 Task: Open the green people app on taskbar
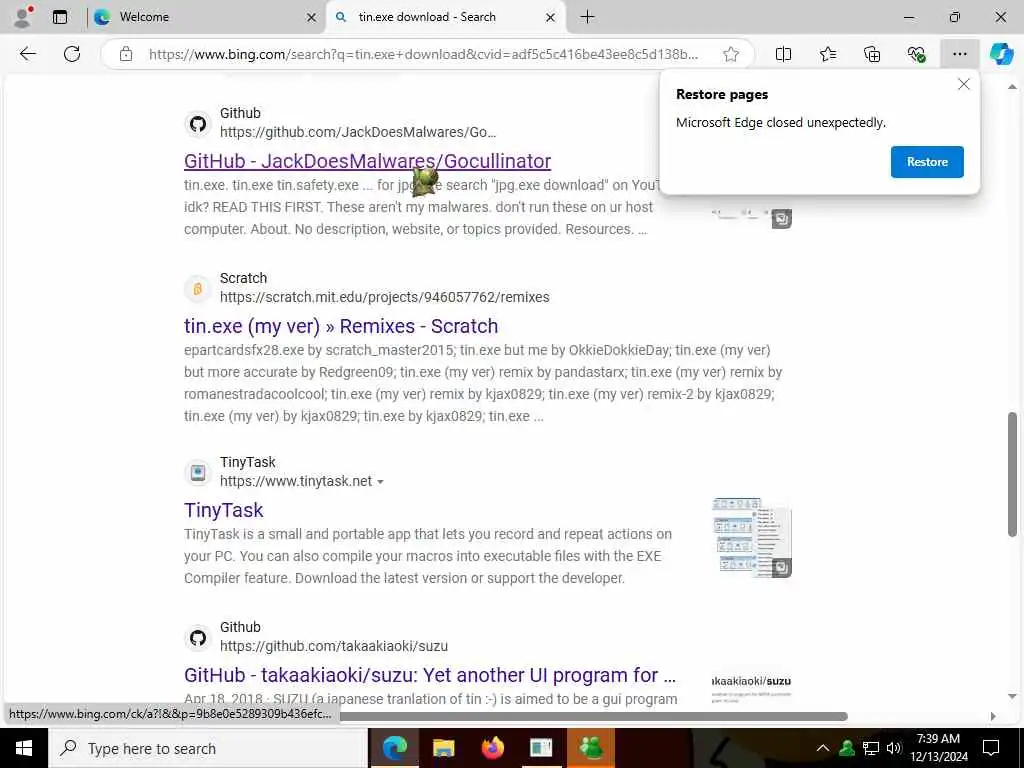coord(590,748)
